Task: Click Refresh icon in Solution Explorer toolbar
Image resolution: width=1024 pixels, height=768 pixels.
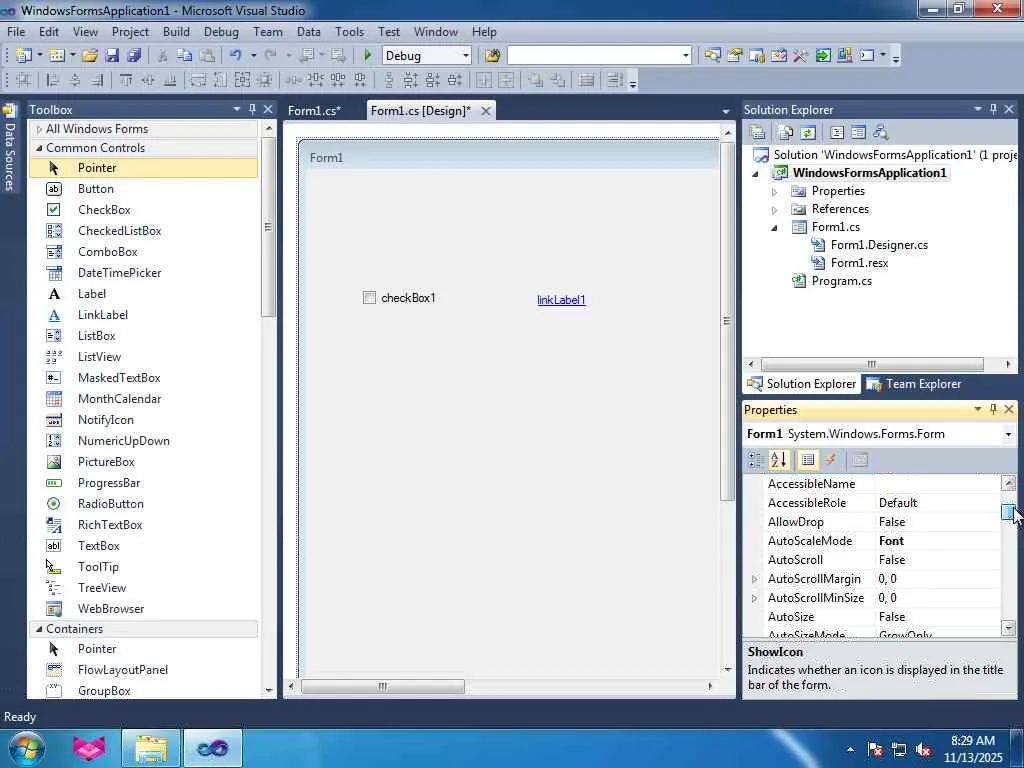Action: (808, 133)
